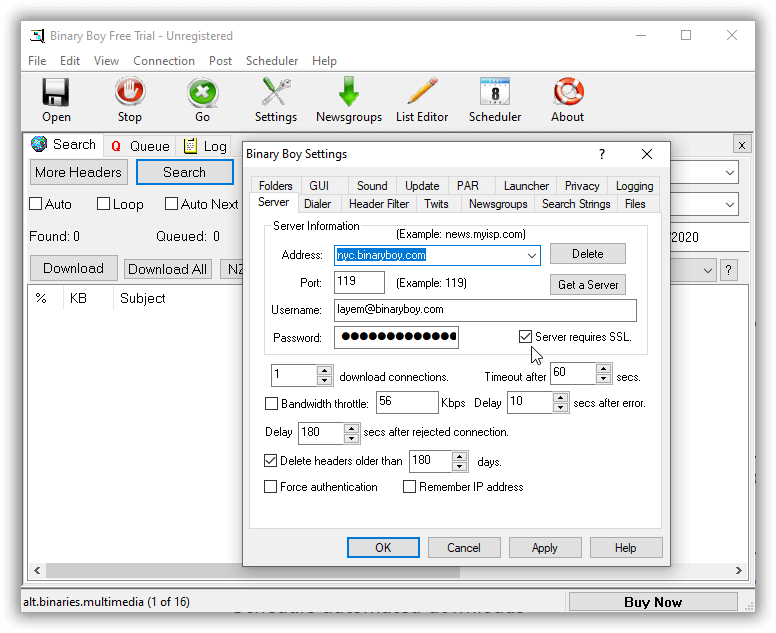
Task: Click the Newsgroups green arrow icon
Action: (x=349, y=92)
